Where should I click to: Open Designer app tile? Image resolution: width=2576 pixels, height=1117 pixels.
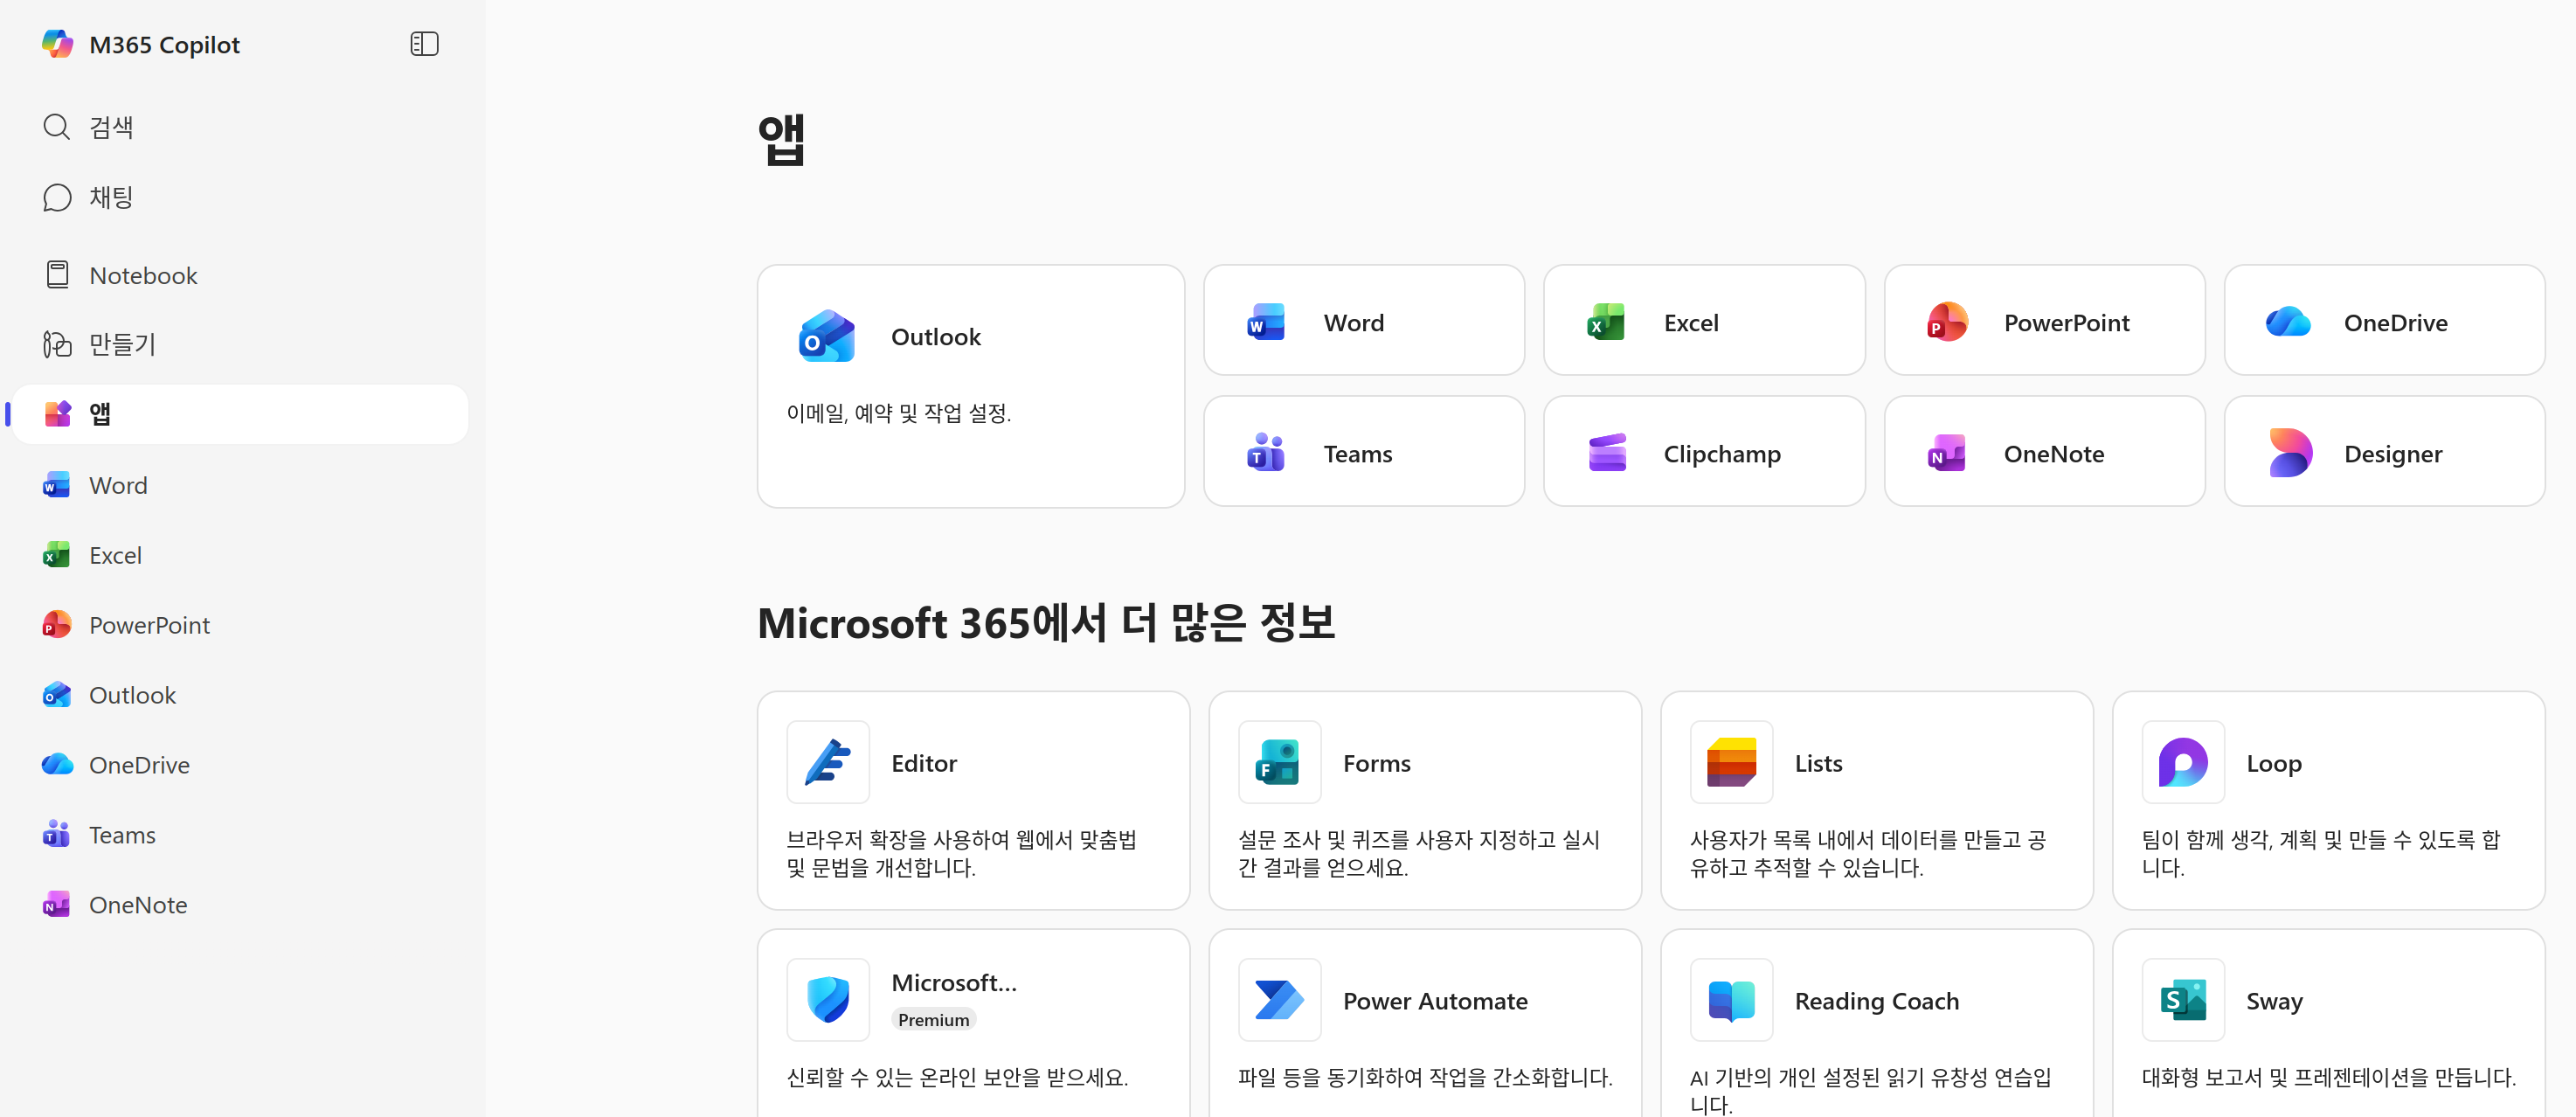[x=2383, y=453]
